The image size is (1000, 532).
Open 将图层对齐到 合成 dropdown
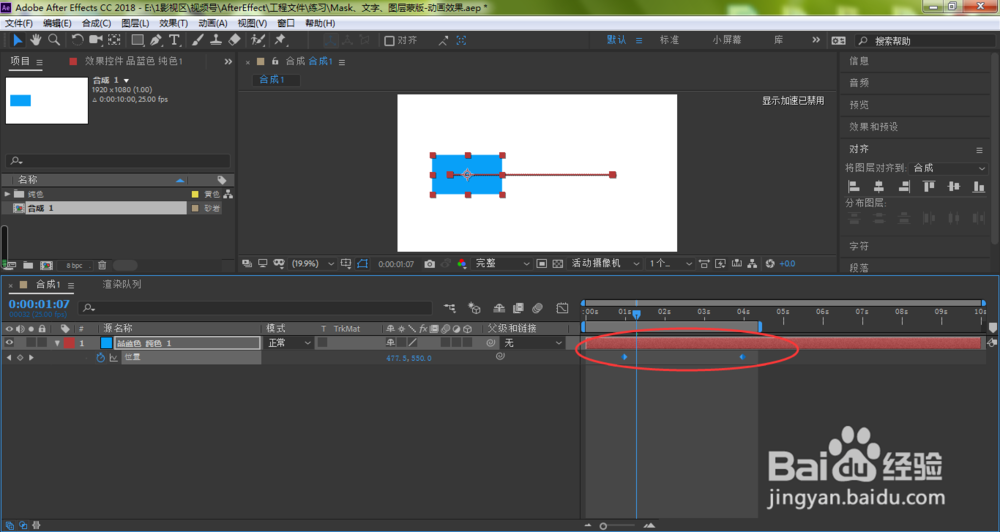coord(949,168)
